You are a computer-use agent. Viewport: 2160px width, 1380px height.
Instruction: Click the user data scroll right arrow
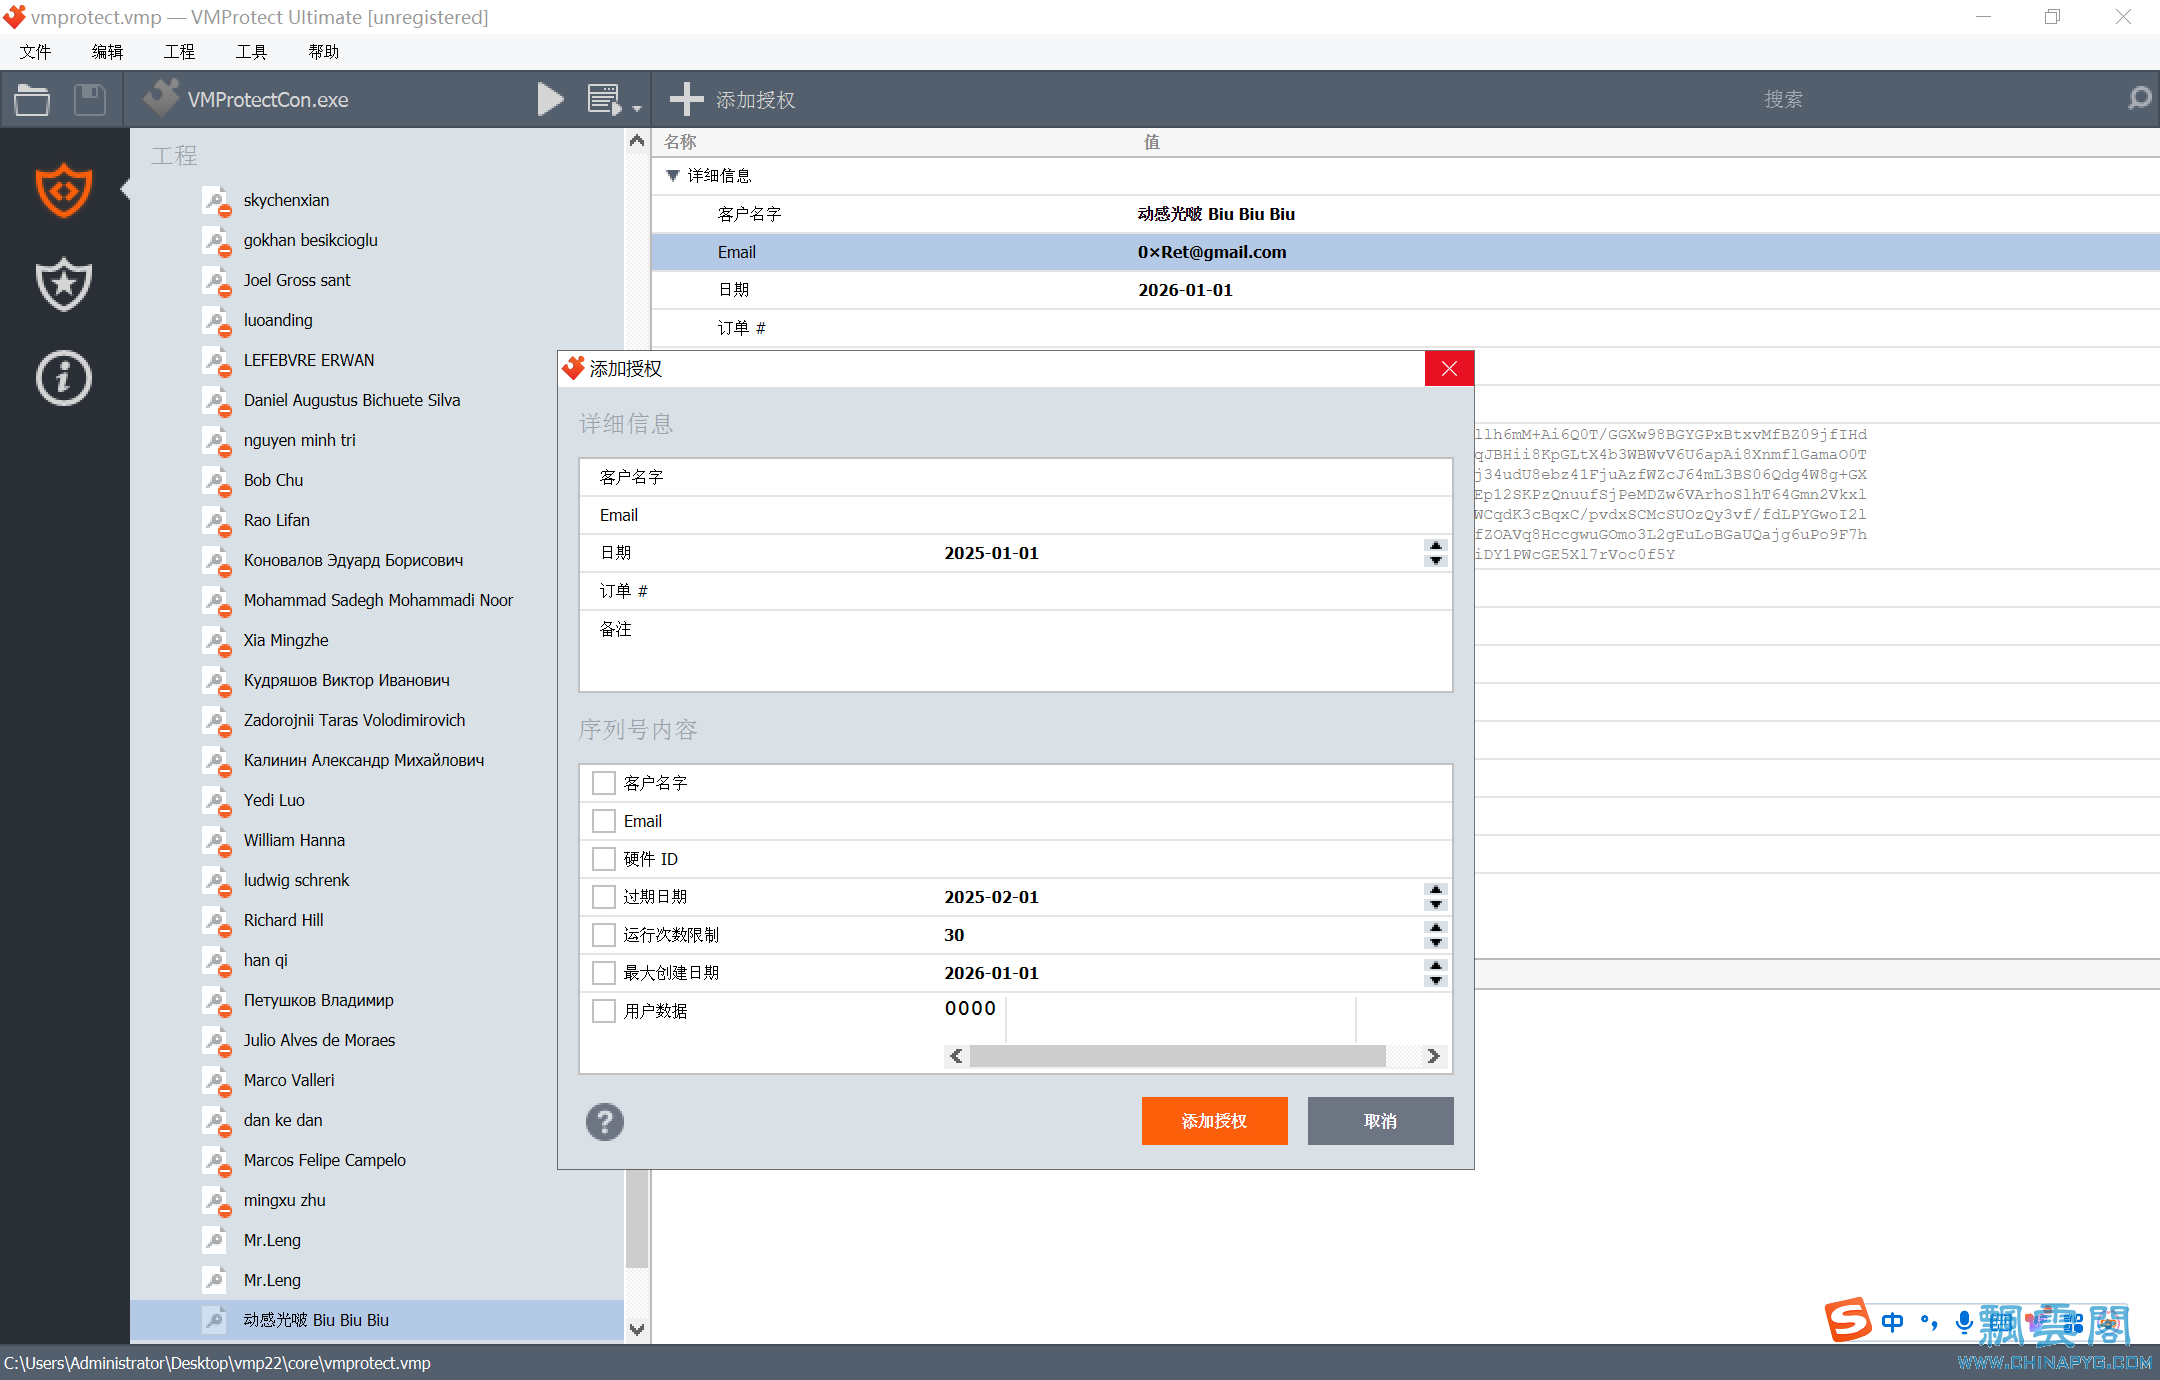tap(1433, 1056)
